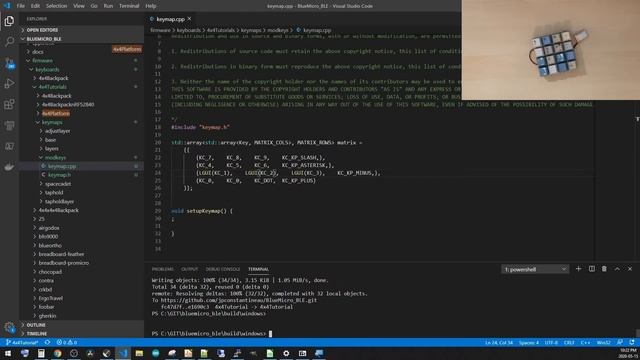The image size is (640, 360).
Task: Click the CRLF line ending setting
Action: [569, 342]
